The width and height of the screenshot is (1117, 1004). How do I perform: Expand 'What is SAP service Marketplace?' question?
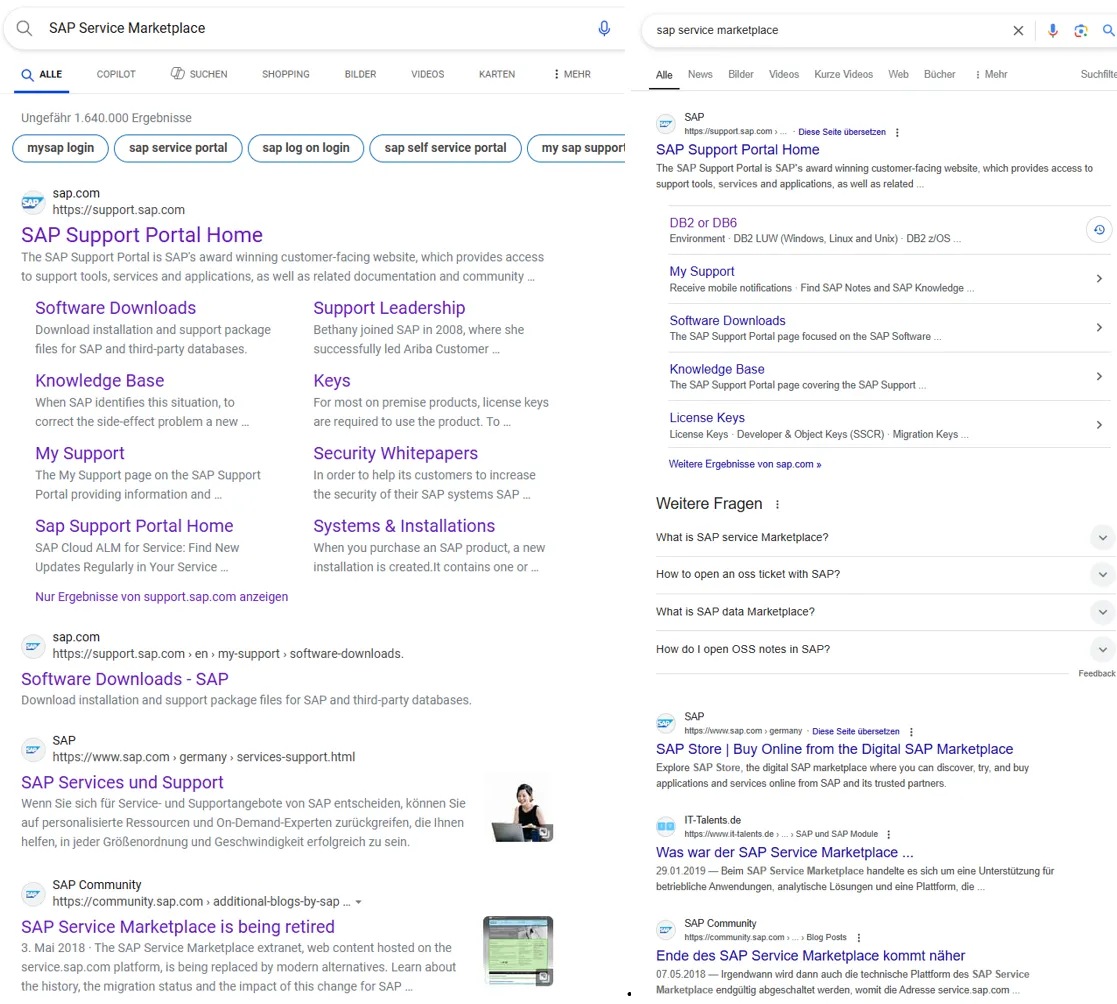click(x=1101, y=538)
